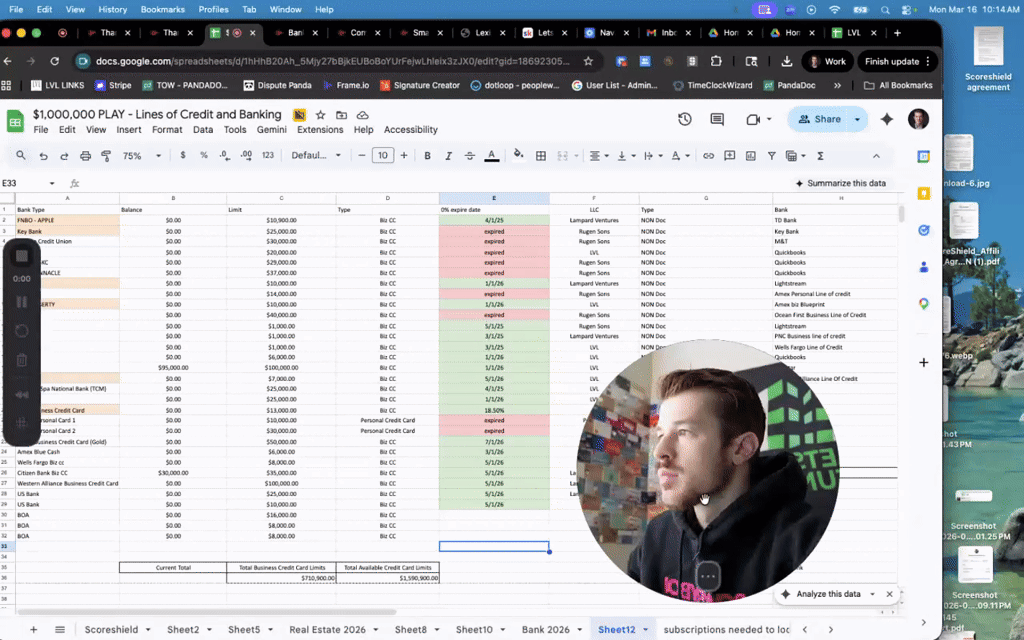This screenshot has height=640, width=1024.
Task: Open the Extensions menu
Action: tap(320, 129)
